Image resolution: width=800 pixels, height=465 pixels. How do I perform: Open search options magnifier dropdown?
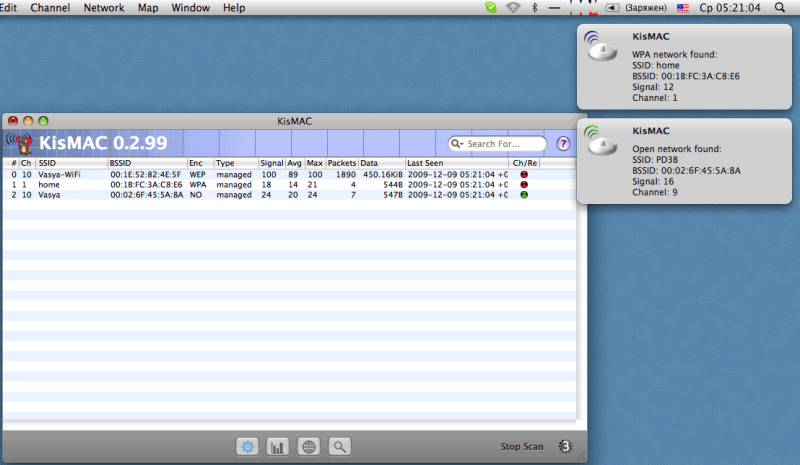coord(457,144)
